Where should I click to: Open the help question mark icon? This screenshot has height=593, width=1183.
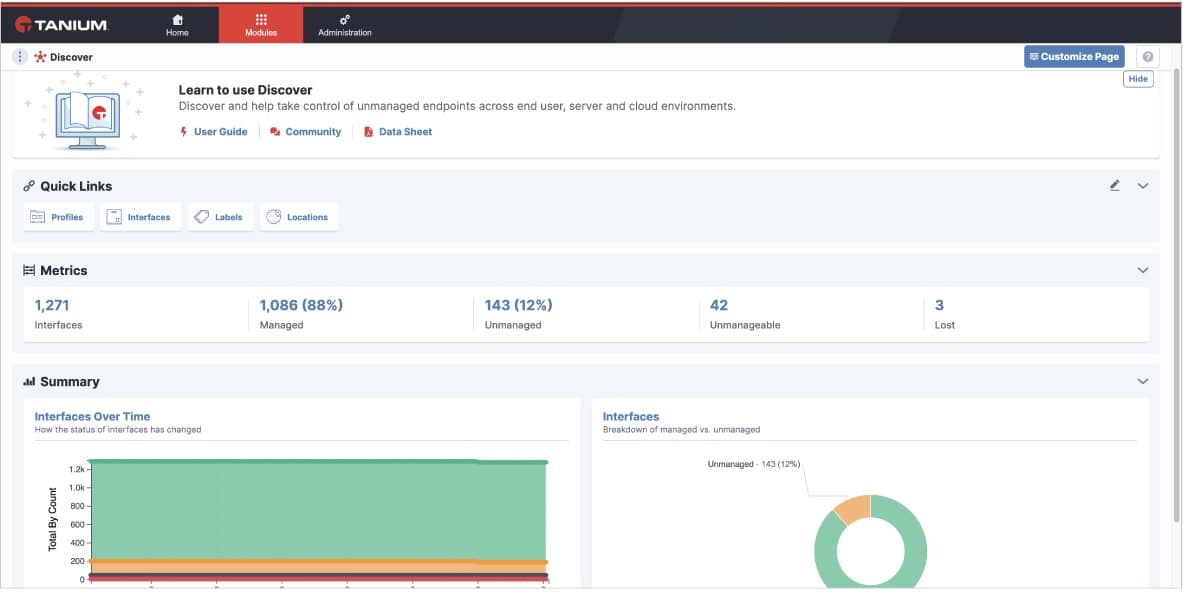[1148, 57]
